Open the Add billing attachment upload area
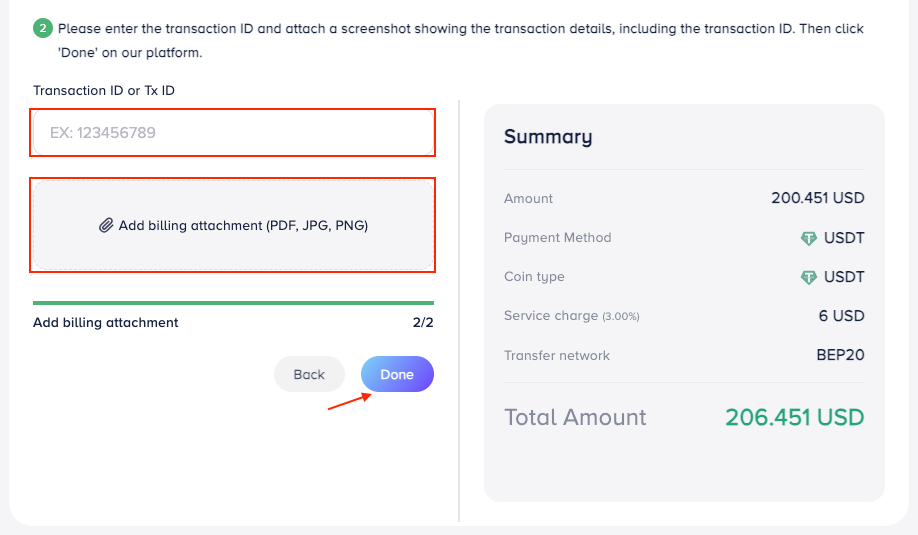 (x=233, y=226)
